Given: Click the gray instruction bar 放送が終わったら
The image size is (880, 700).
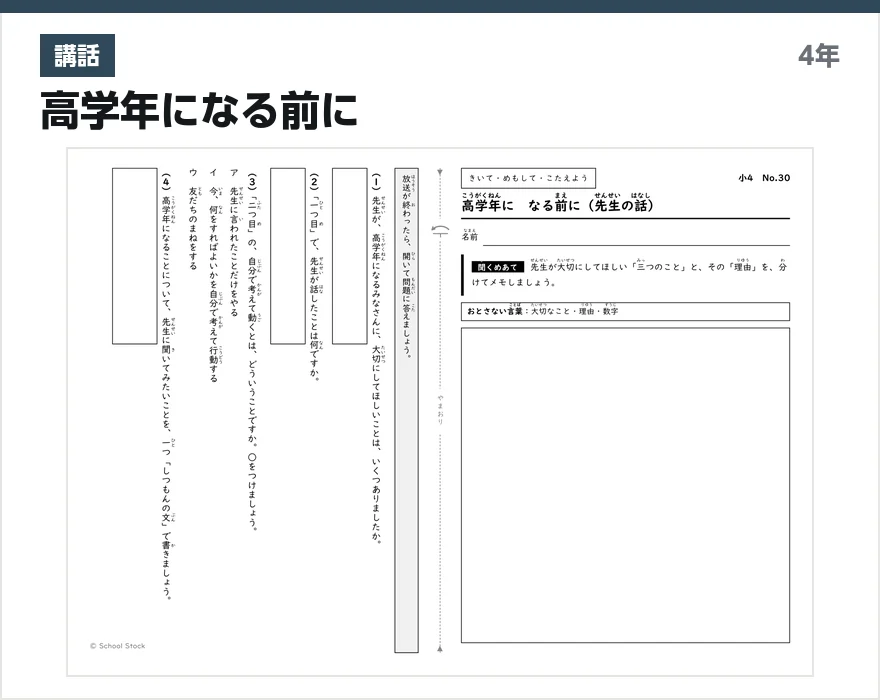Looking at the screenshot, I should tap(406, 410).
